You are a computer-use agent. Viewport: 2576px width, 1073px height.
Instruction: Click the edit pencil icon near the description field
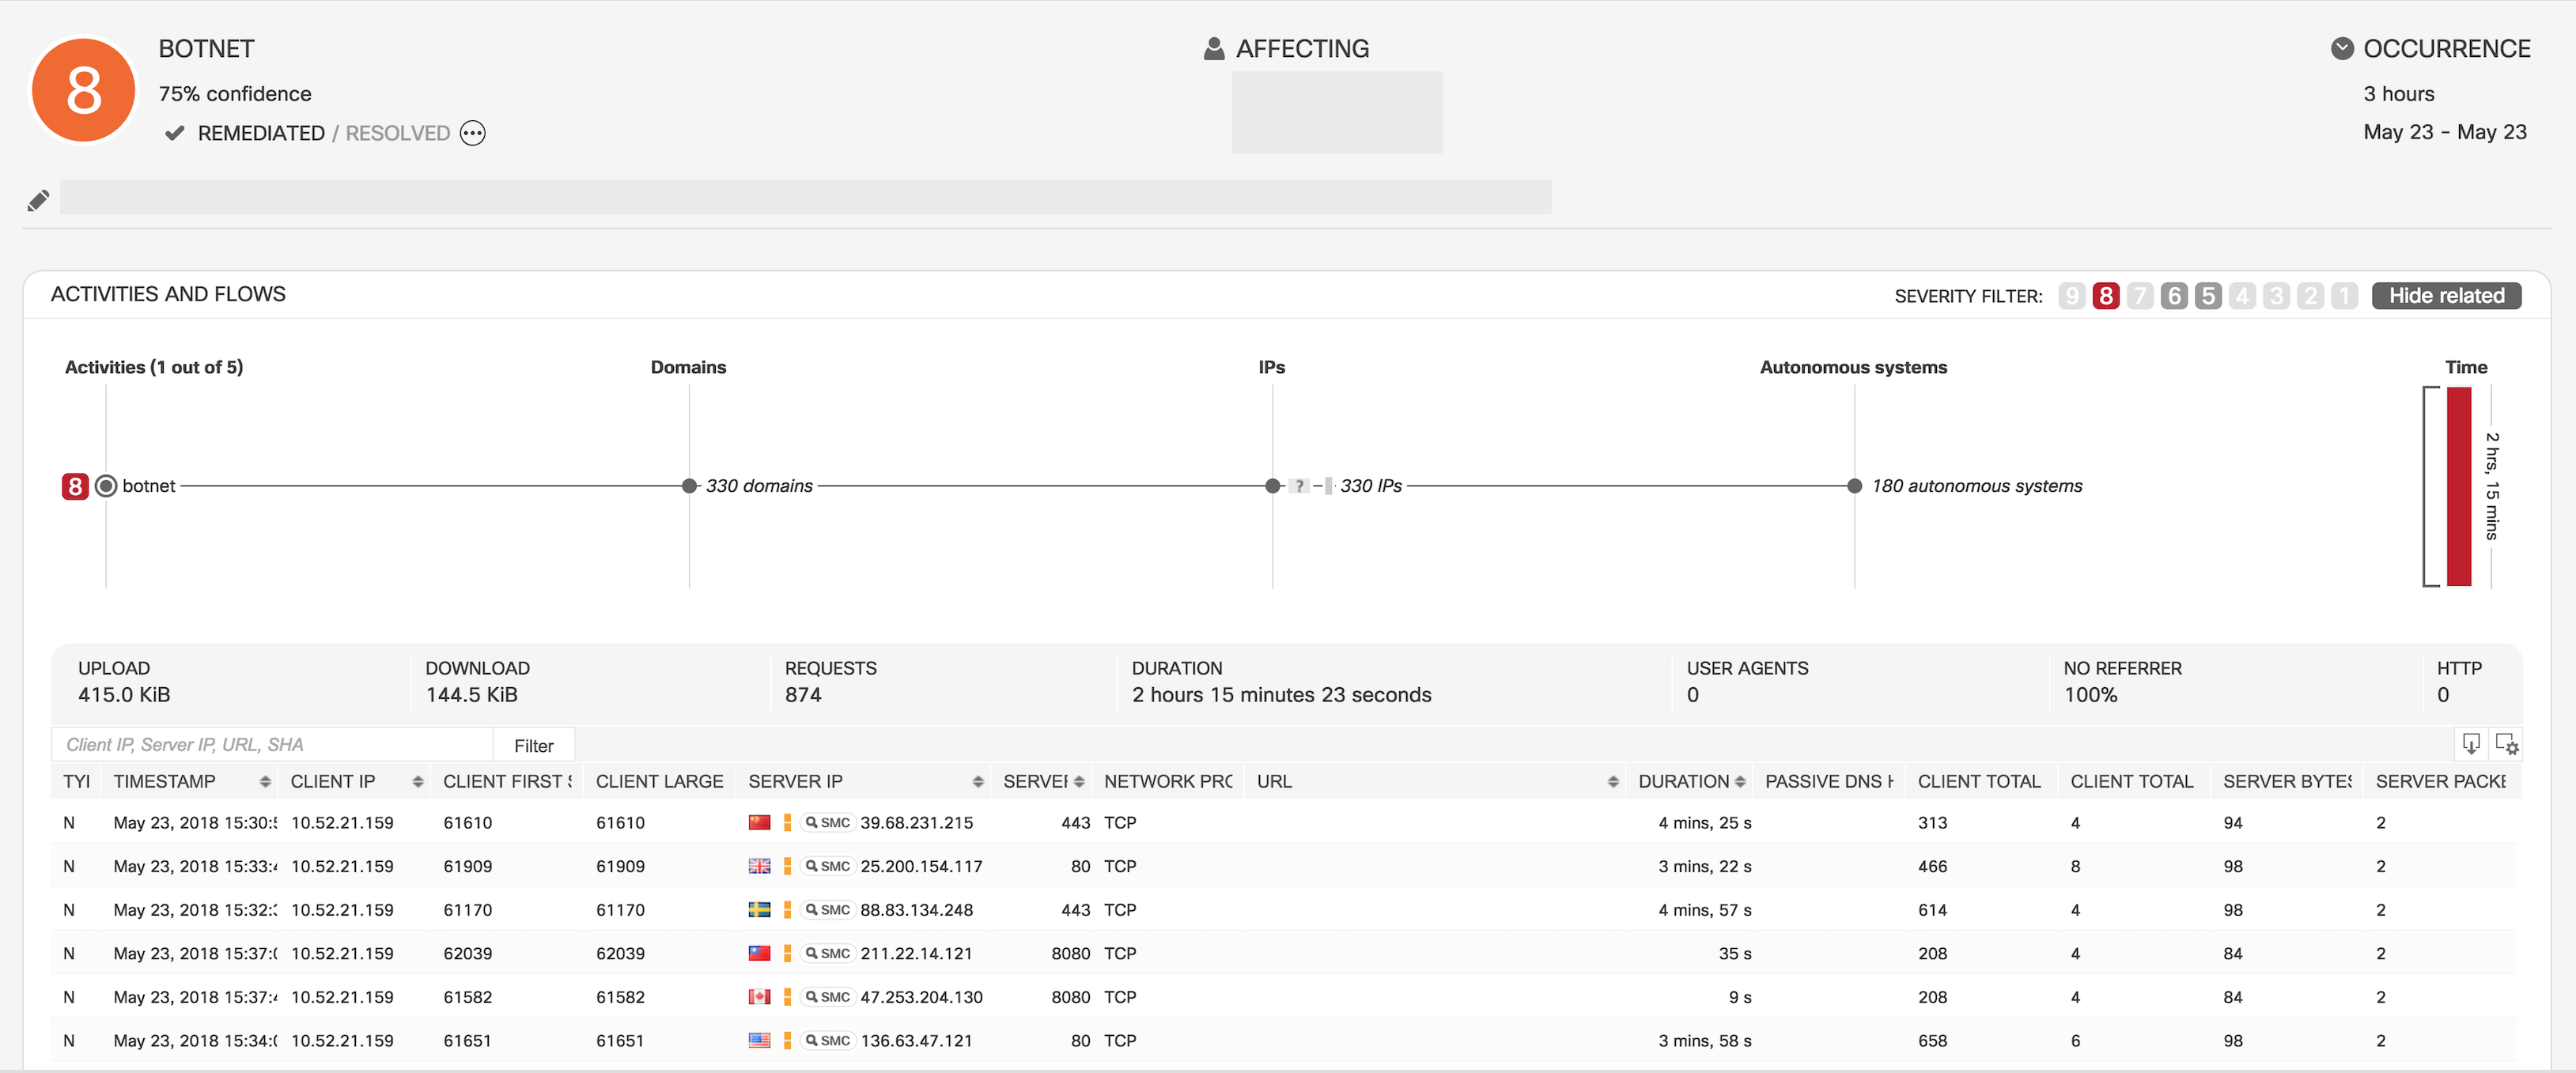[x=38, y=199]
